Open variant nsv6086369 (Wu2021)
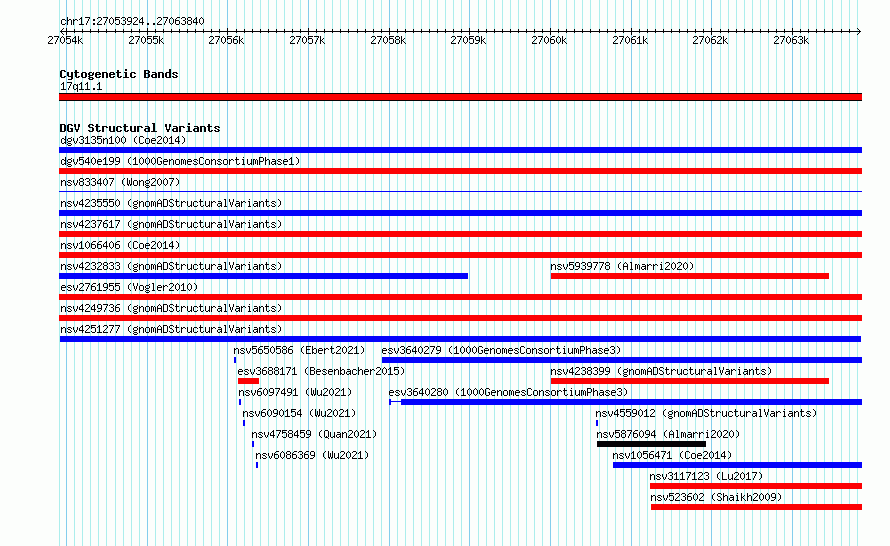This screenshot has width=890, height=546. point(312,455)
